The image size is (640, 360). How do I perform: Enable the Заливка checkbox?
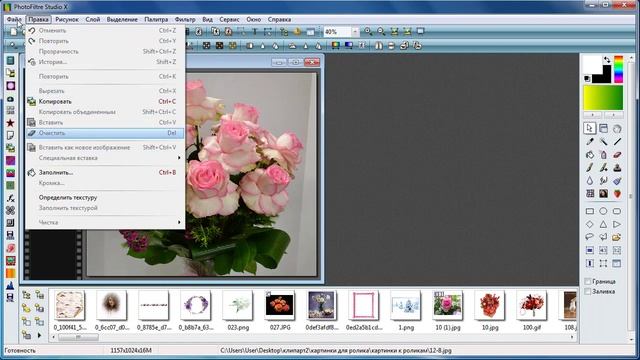[x=588, y=292]
